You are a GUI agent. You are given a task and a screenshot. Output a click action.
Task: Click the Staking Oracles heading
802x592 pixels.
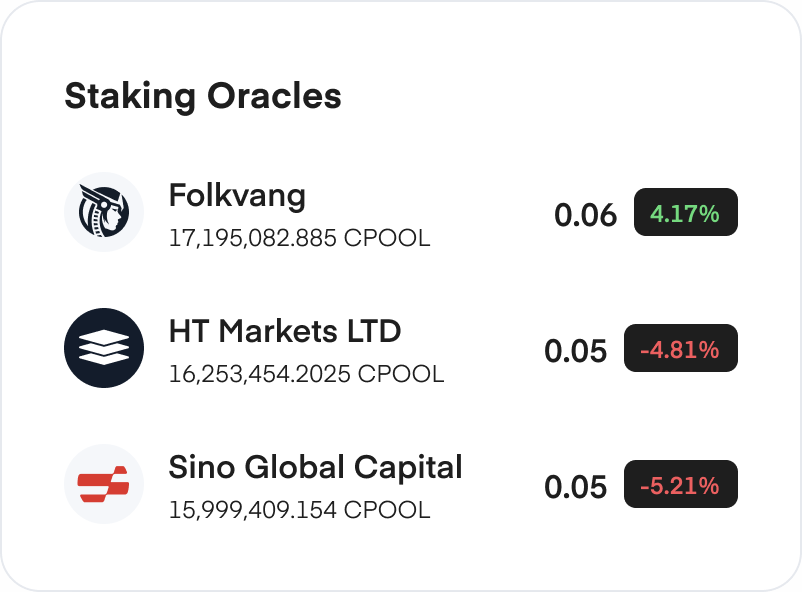[202, 97]
